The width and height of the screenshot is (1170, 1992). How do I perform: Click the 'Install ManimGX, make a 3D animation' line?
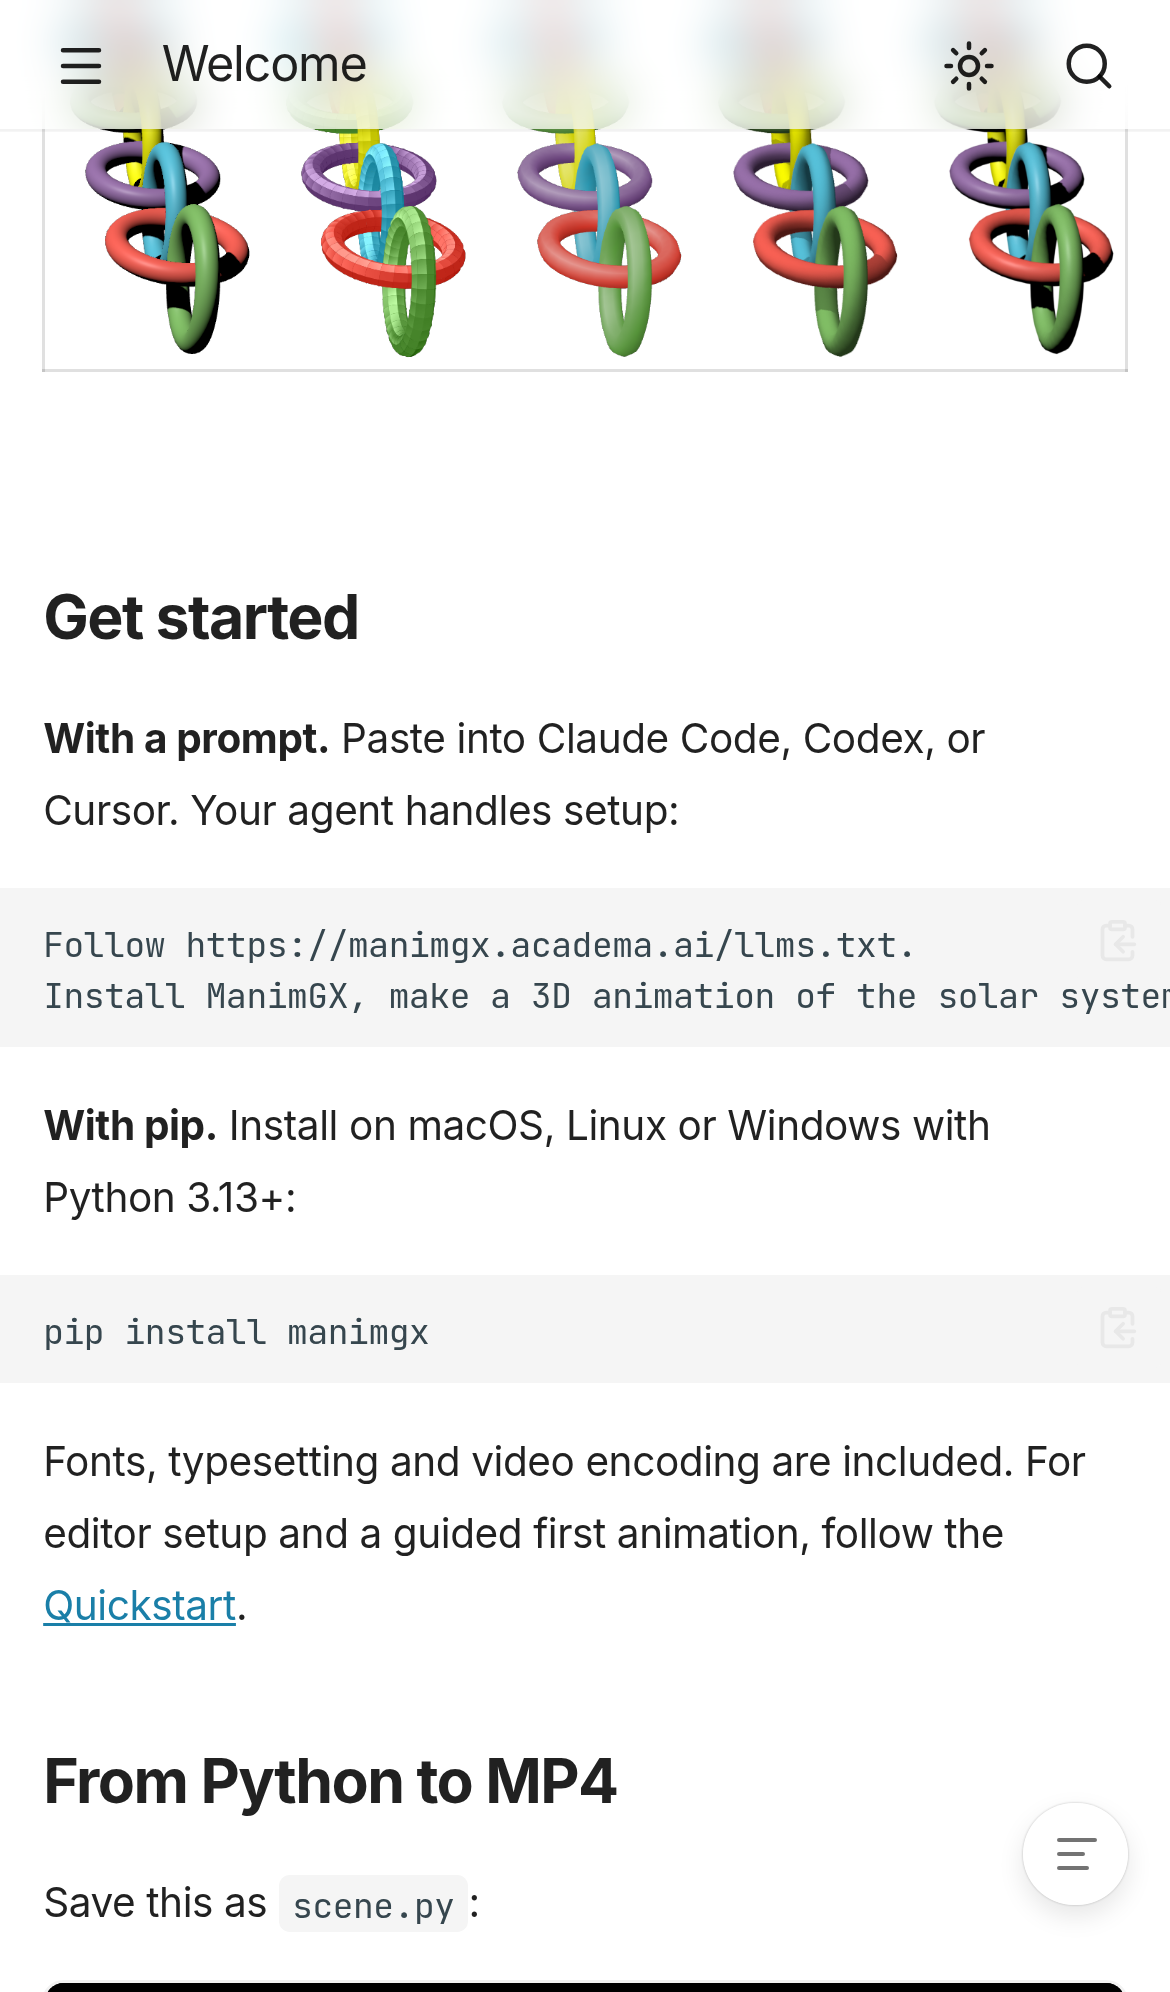click(607, 997)
